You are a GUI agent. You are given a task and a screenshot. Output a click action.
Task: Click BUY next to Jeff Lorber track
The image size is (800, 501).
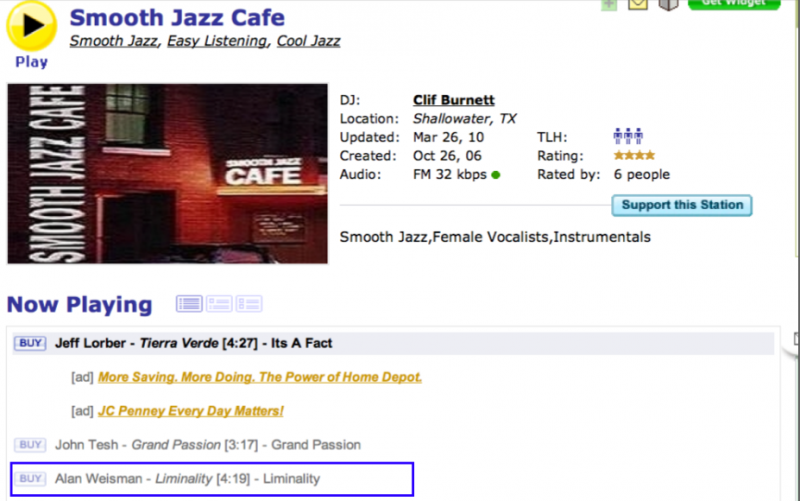[30, 343]
